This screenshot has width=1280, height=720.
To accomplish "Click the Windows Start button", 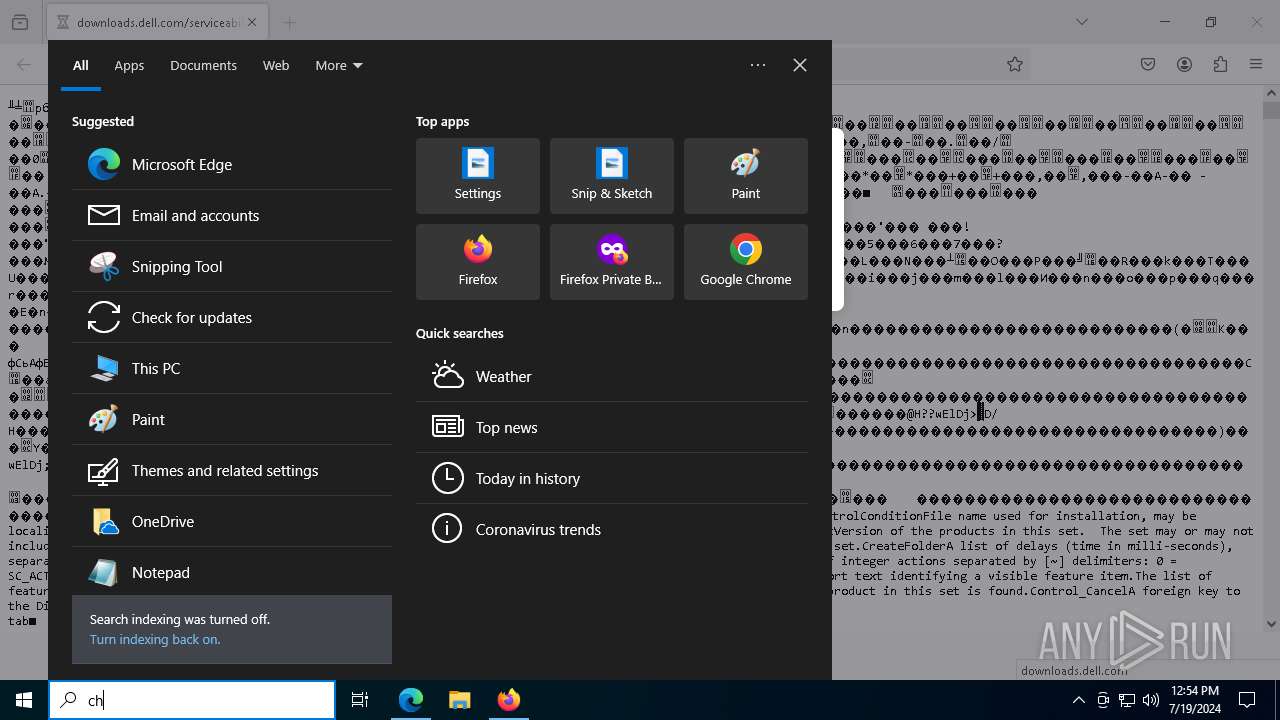I will pyautogui.click(x=24, y=700).
